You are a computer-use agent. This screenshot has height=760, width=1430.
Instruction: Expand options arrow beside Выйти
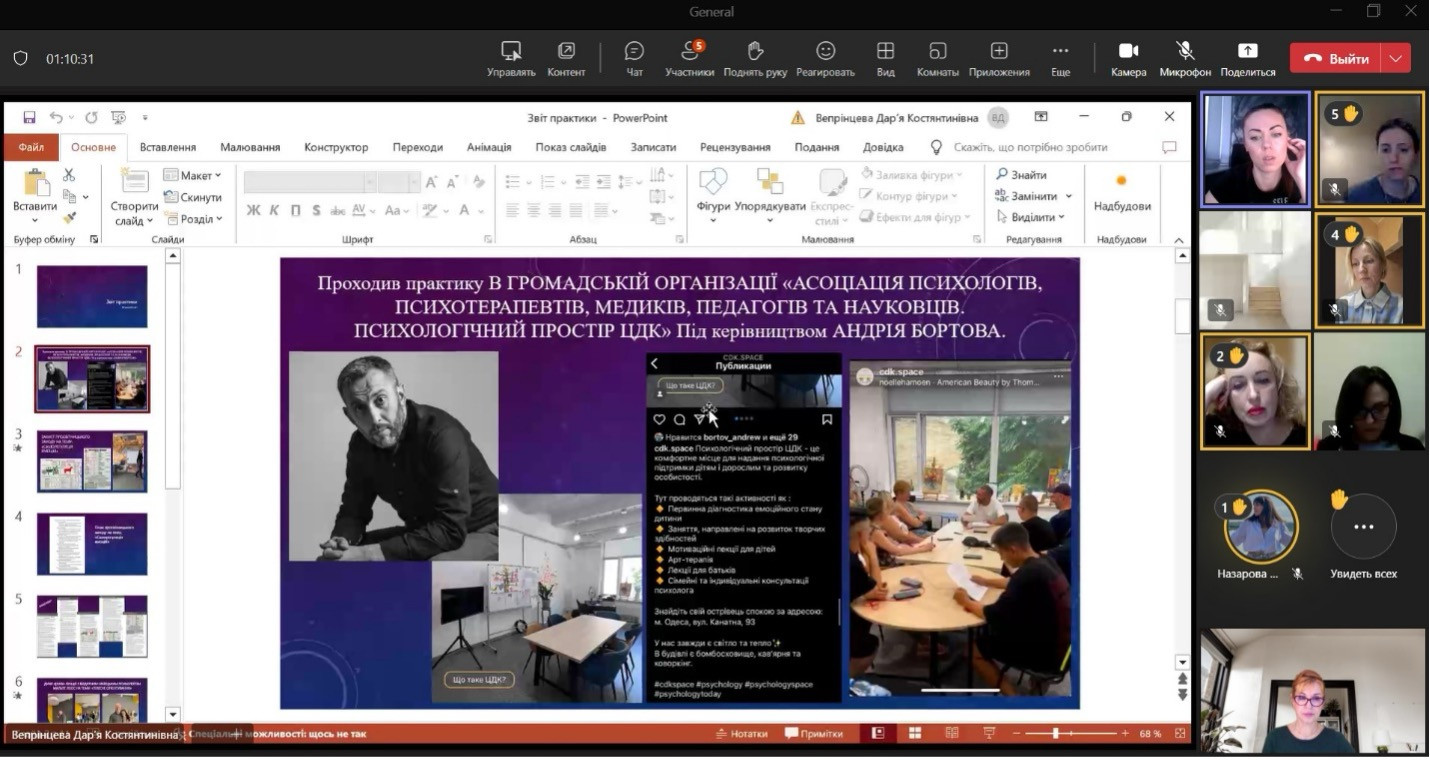(x=1396, y=59)
